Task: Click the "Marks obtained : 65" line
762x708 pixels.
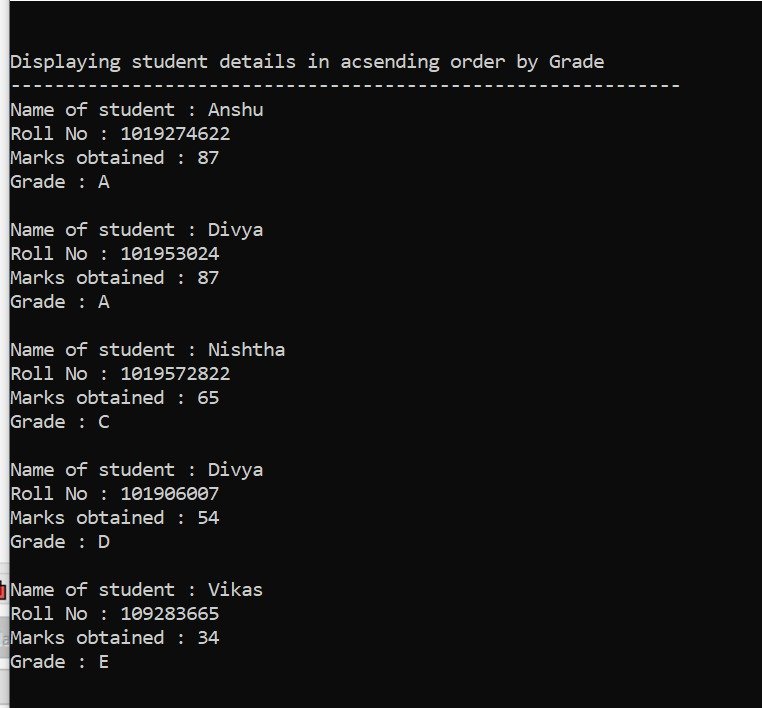Action: [x=114, y=398]
